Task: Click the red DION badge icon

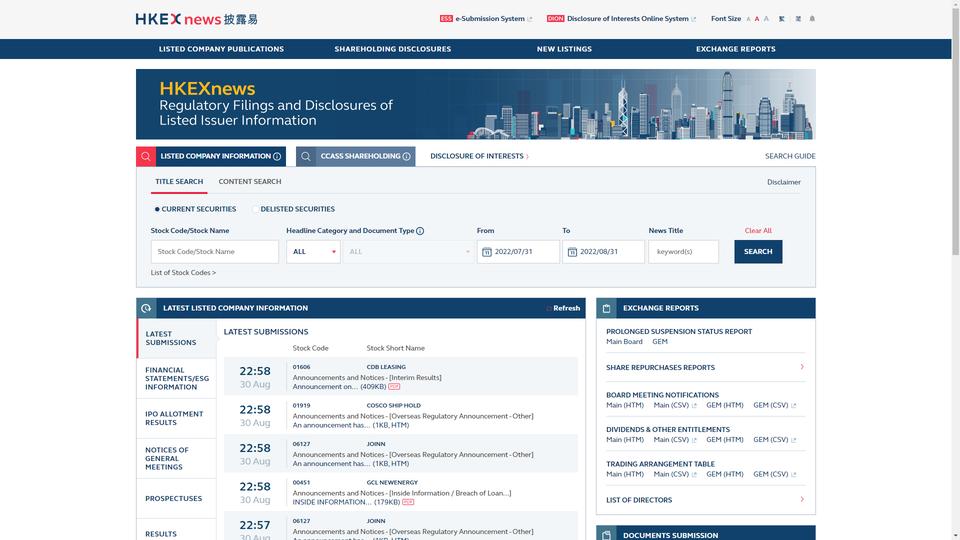Action: tap(555, 19)
